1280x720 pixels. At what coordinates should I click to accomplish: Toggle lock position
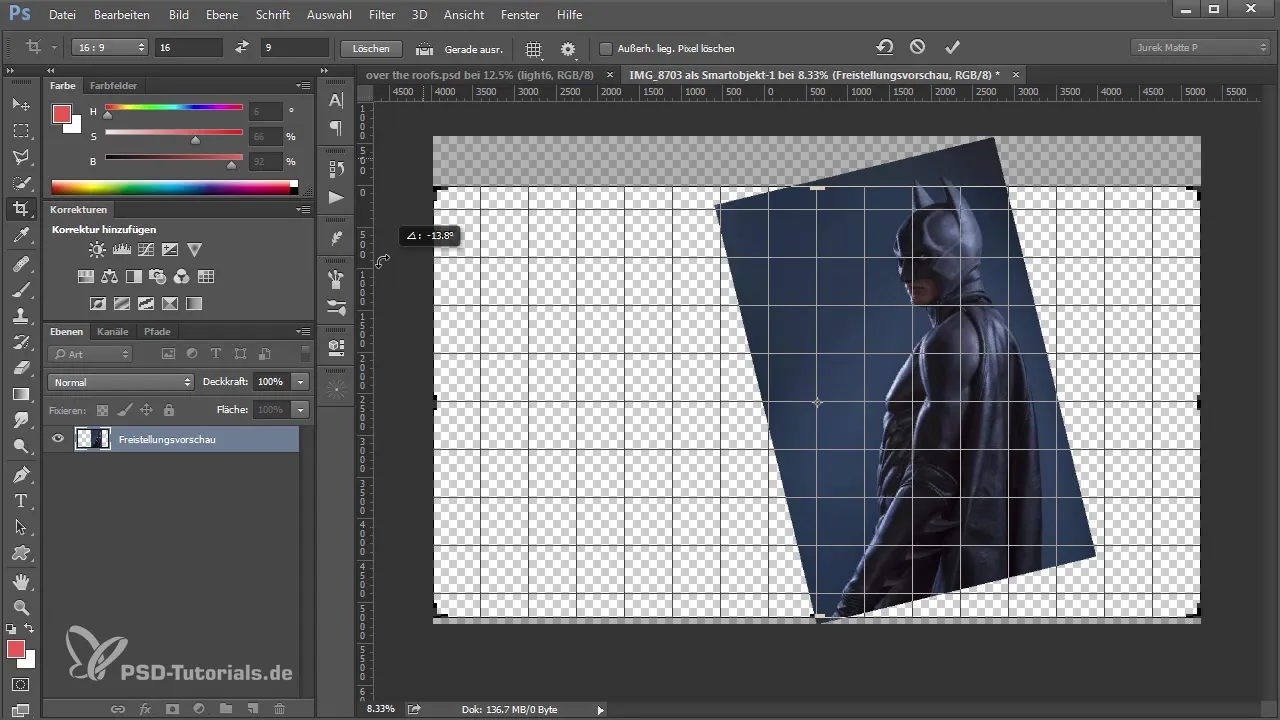point(146,410)
